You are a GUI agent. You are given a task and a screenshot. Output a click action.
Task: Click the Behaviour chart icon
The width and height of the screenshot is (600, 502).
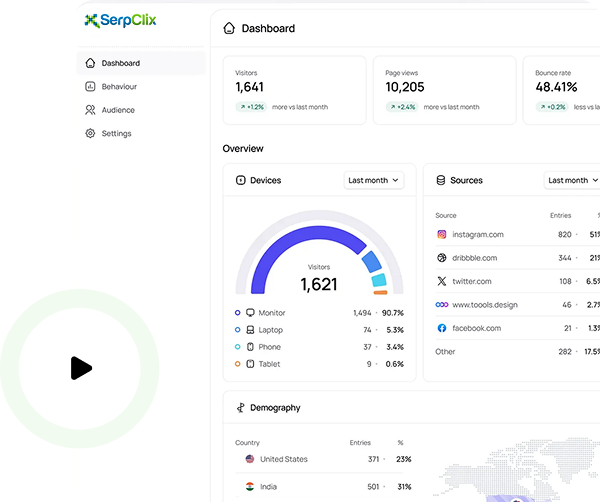(90, 86)
